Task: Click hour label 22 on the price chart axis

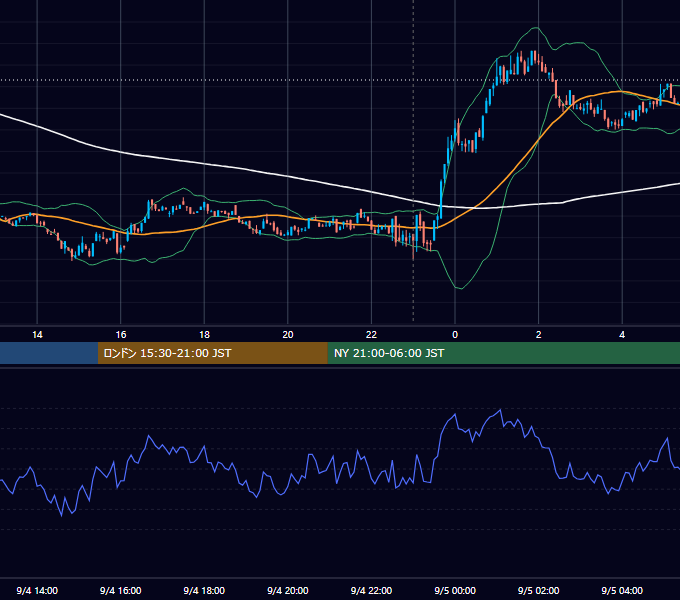Action: (x=371, y=334)
